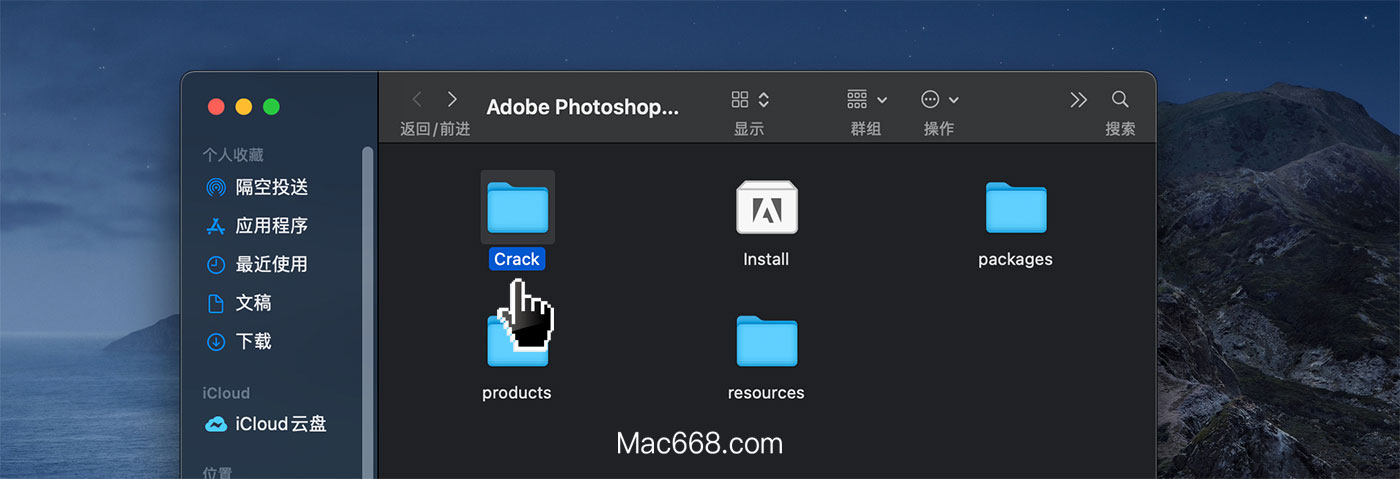Screen dimensions: 1400x479
Task: Close the Finder window red button
Action: pyautogui.click(x=215, y=106)
